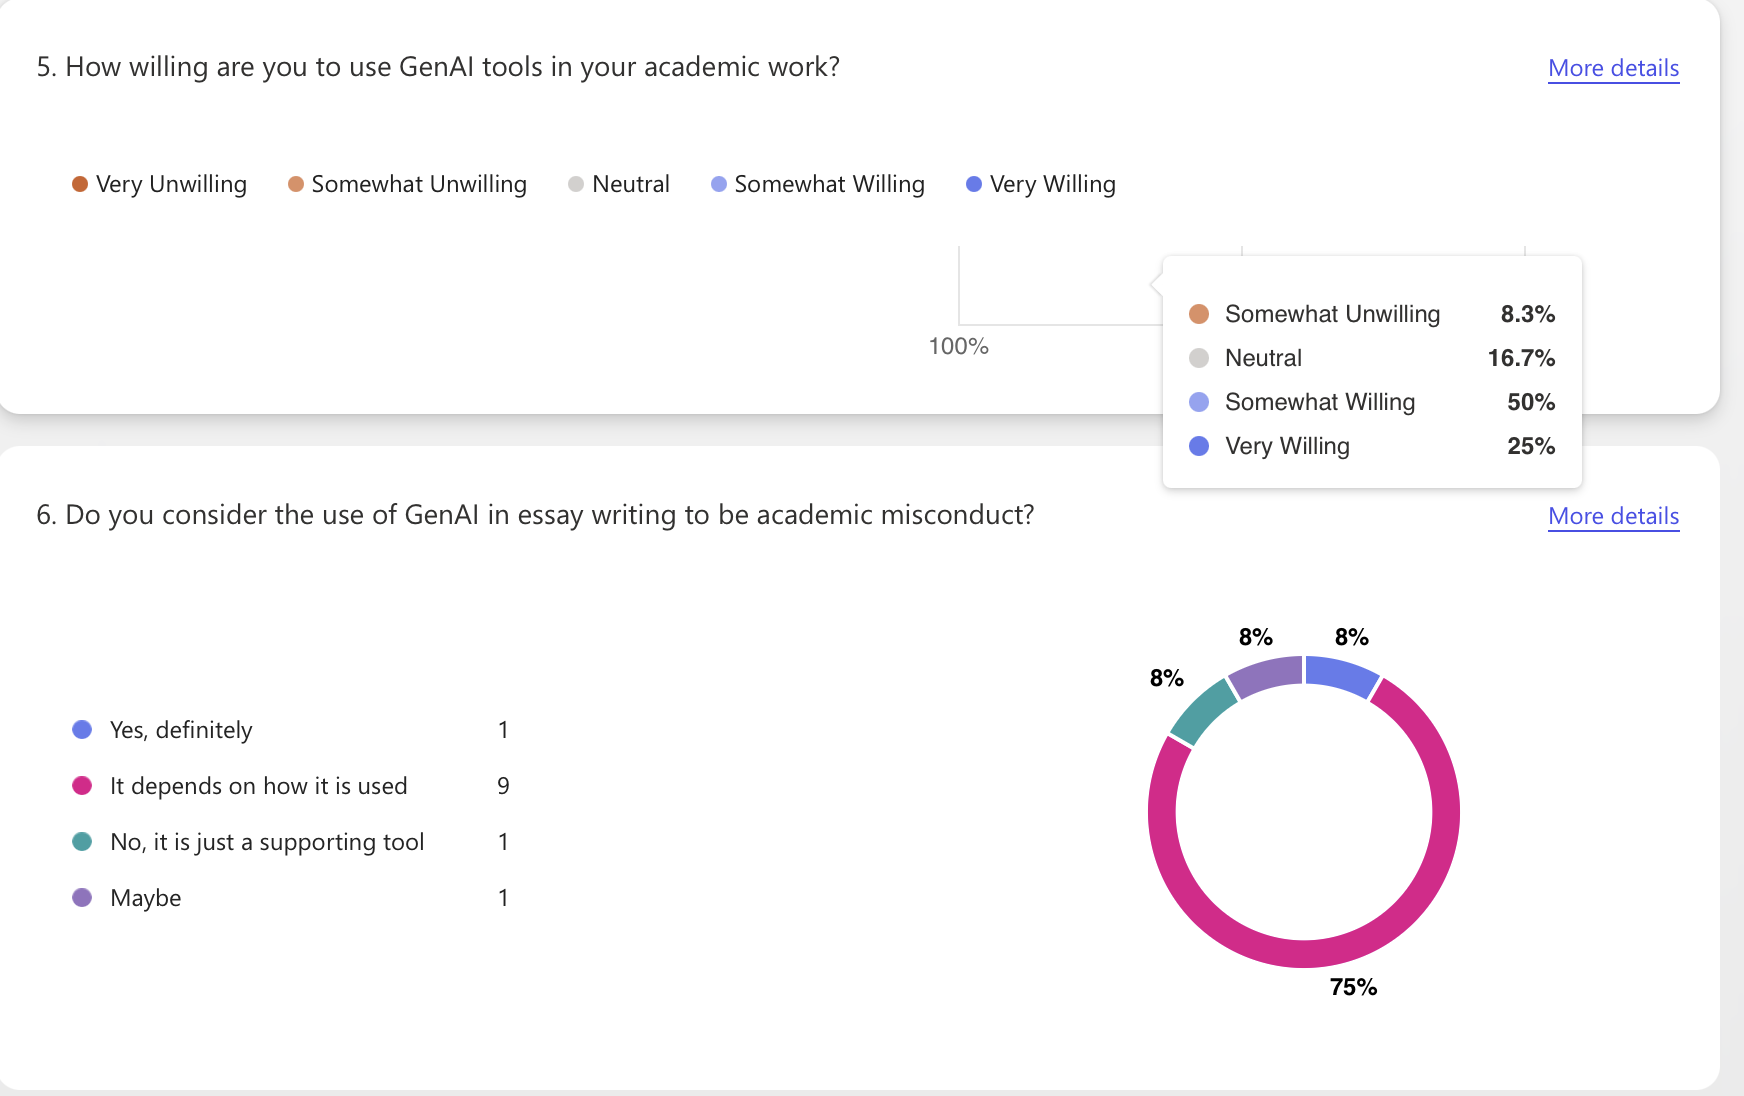This screenshot has height=1096, width=1744.
Task: Select 'No, it is just a supporting tool'
Action: coord(267,842)
